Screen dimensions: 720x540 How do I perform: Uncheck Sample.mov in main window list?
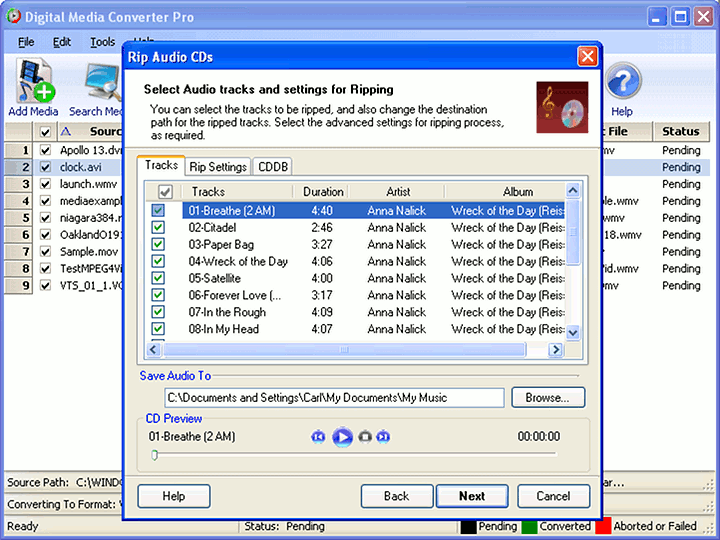[45, 252]
